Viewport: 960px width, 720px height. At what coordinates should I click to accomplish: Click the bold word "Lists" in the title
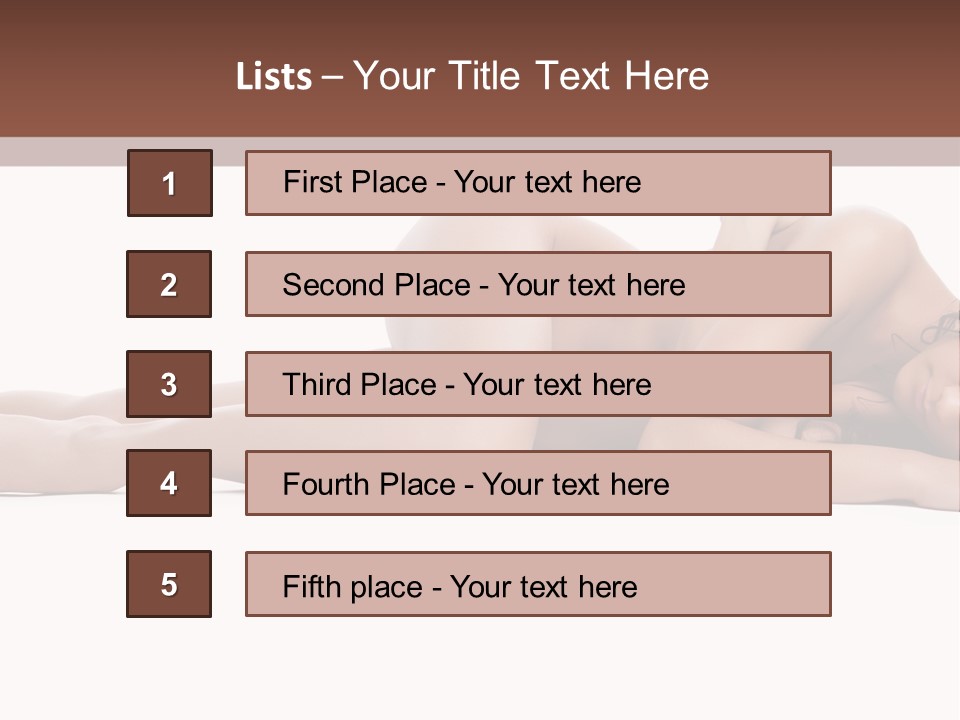tap(273, 77)
